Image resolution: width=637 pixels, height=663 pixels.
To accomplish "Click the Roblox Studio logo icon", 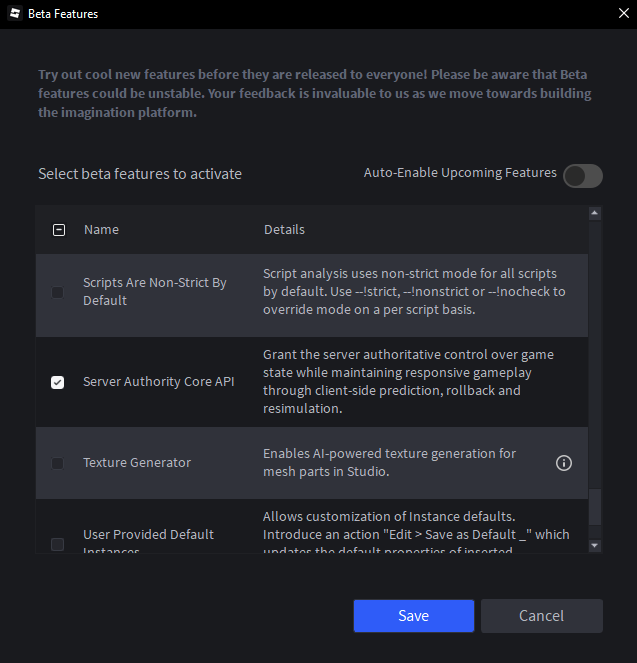I will coord(15,14).
